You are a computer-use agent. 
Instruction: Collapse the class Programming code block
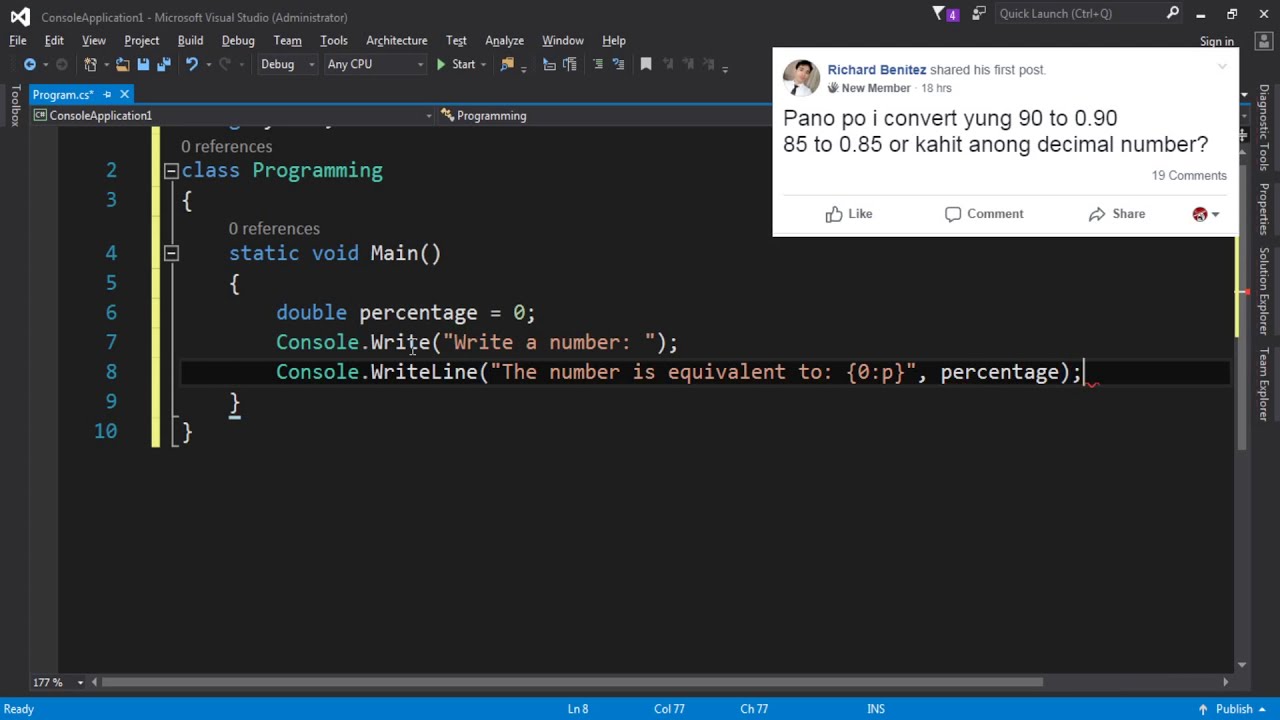point(171,171)
